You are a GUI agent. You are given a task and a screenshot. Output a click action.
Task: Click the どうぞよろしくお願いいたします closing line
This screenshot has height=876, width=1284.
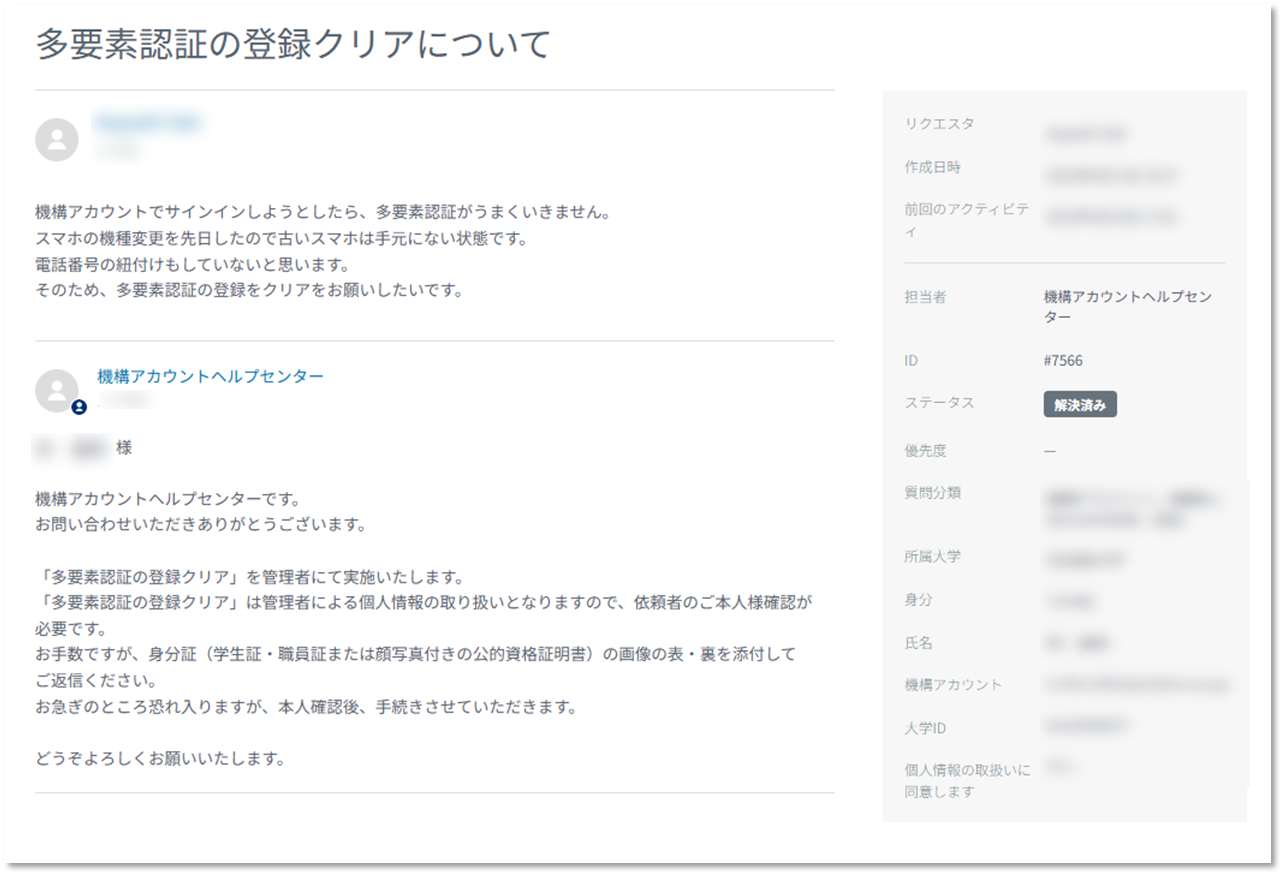click(x=160, y=758)
